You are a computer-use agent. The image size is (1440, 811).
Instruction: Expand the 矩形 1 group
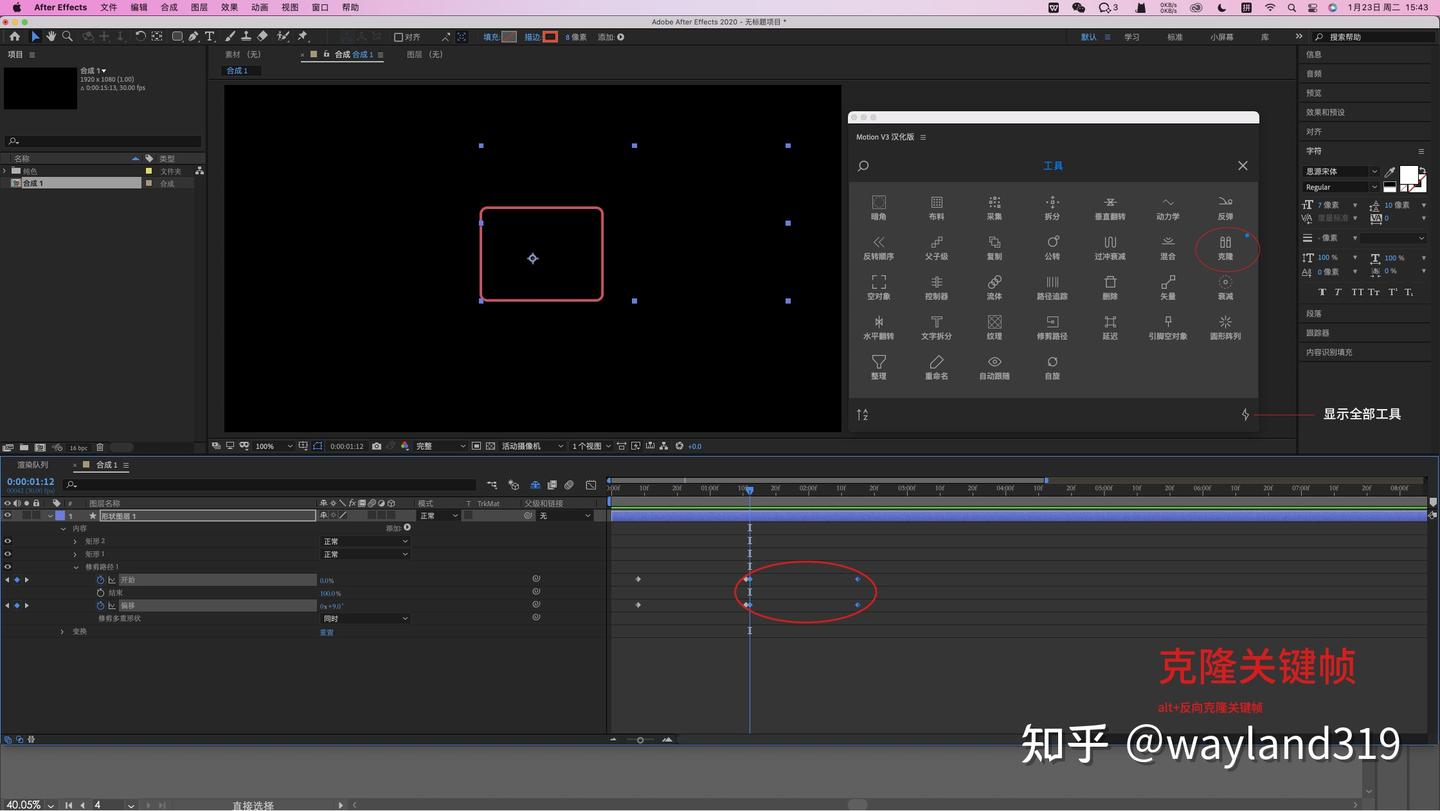click(75, 554)
